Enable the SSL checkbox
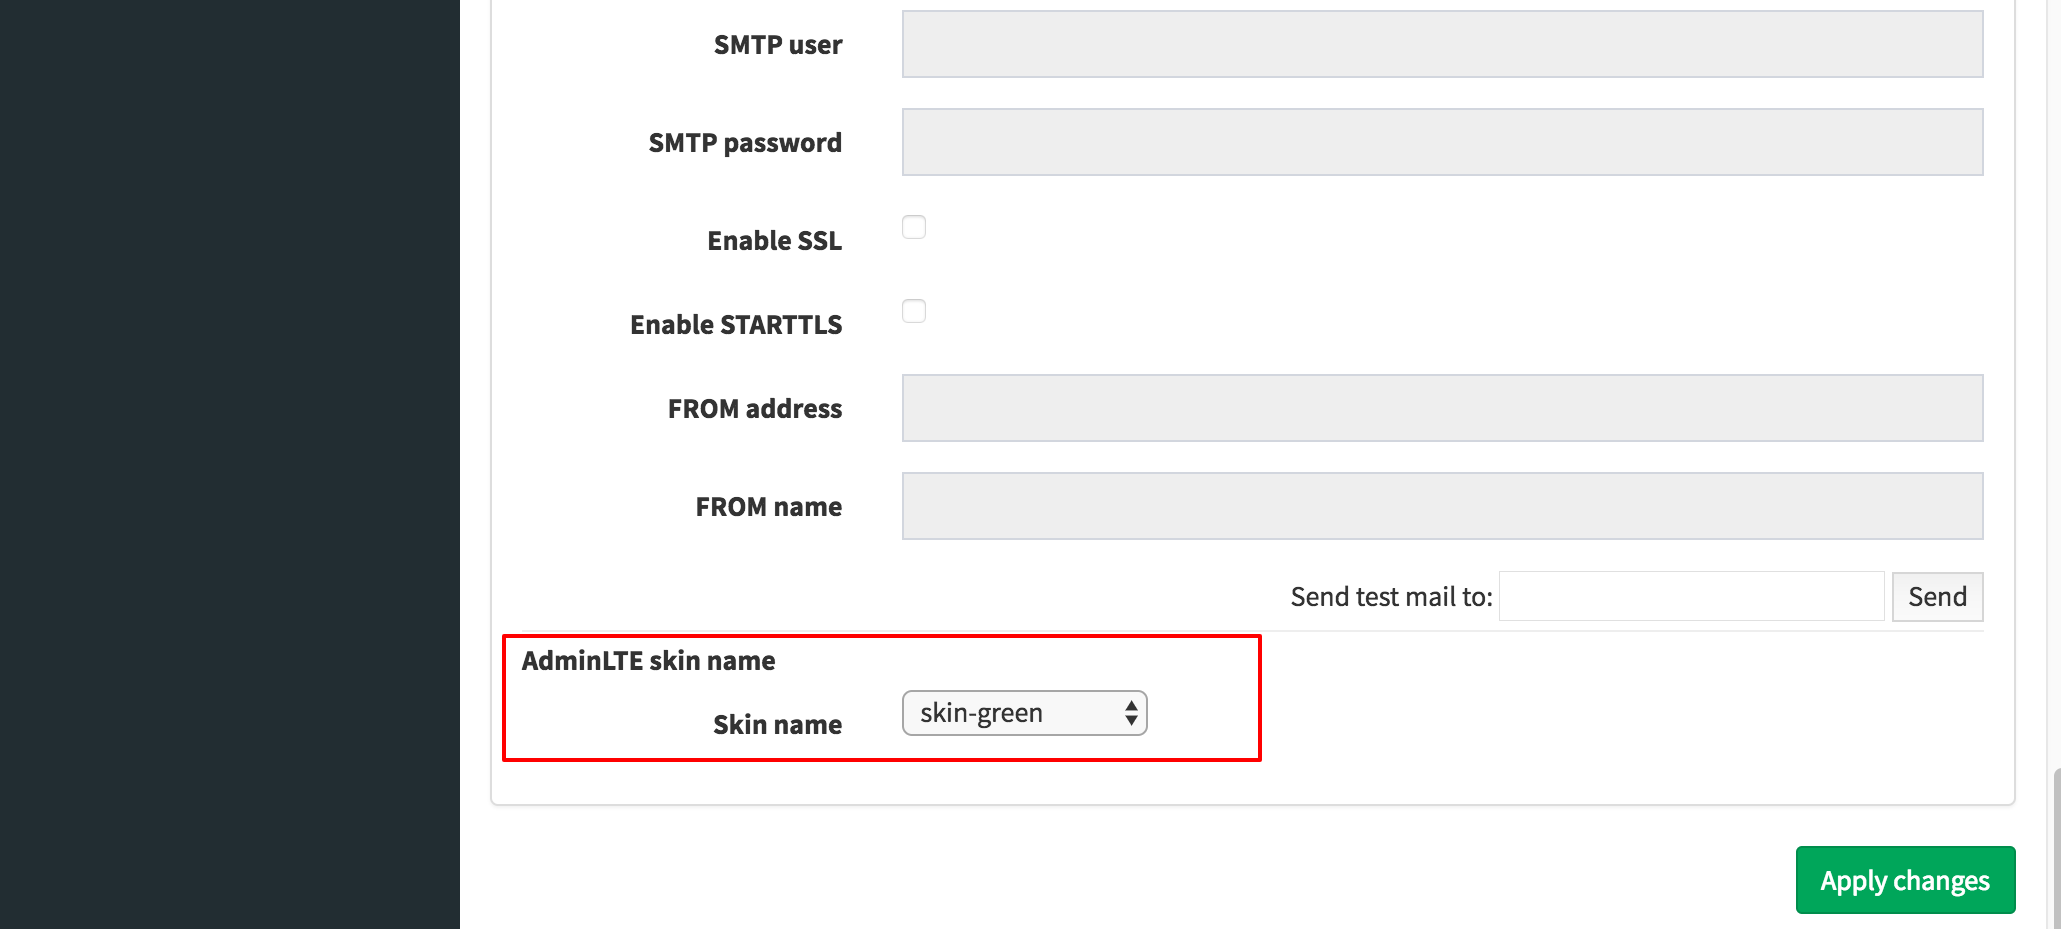Screen dimensions: 2061x929 914,227
